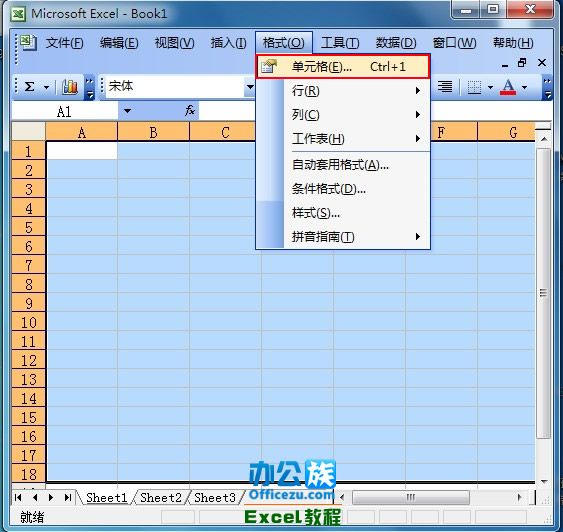Open the View menu 视图(V)

(175, 43)
